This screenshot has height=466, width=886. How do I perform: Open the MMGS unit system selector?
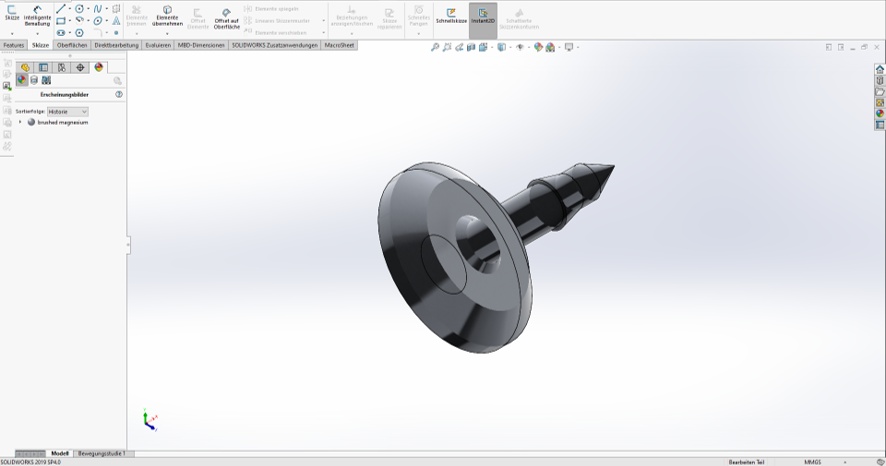(814, 462)
